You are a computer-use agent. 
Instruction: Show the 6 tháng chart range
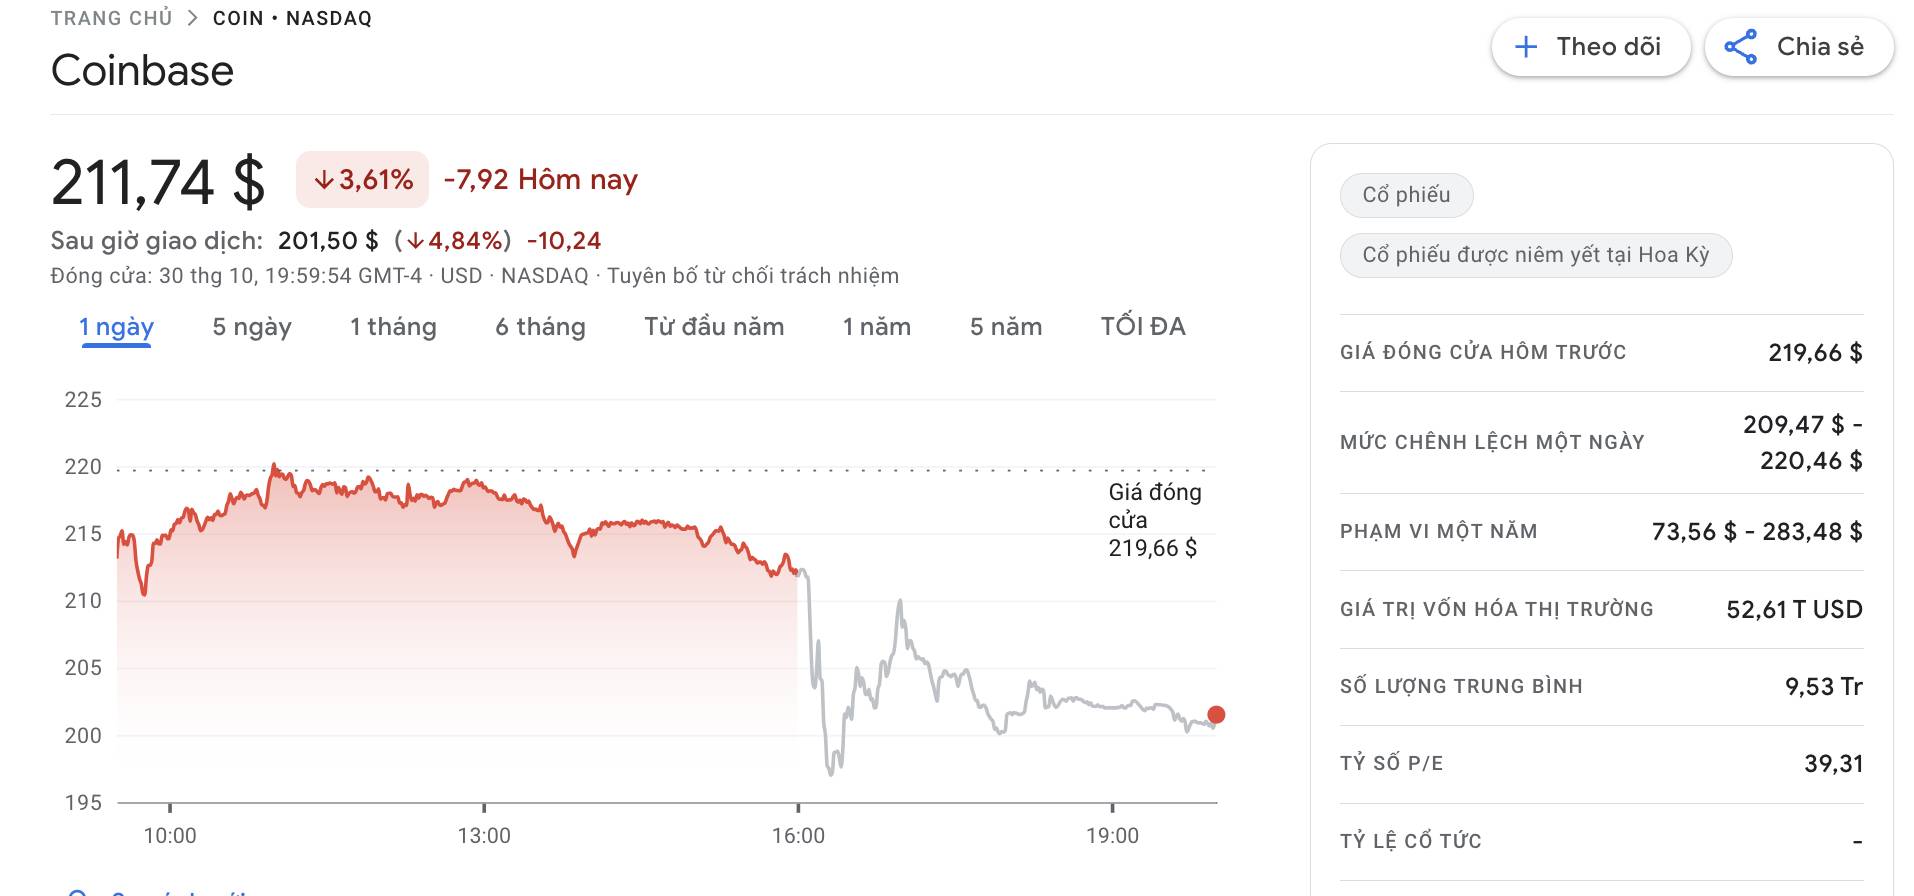click(x=540, y=327)
